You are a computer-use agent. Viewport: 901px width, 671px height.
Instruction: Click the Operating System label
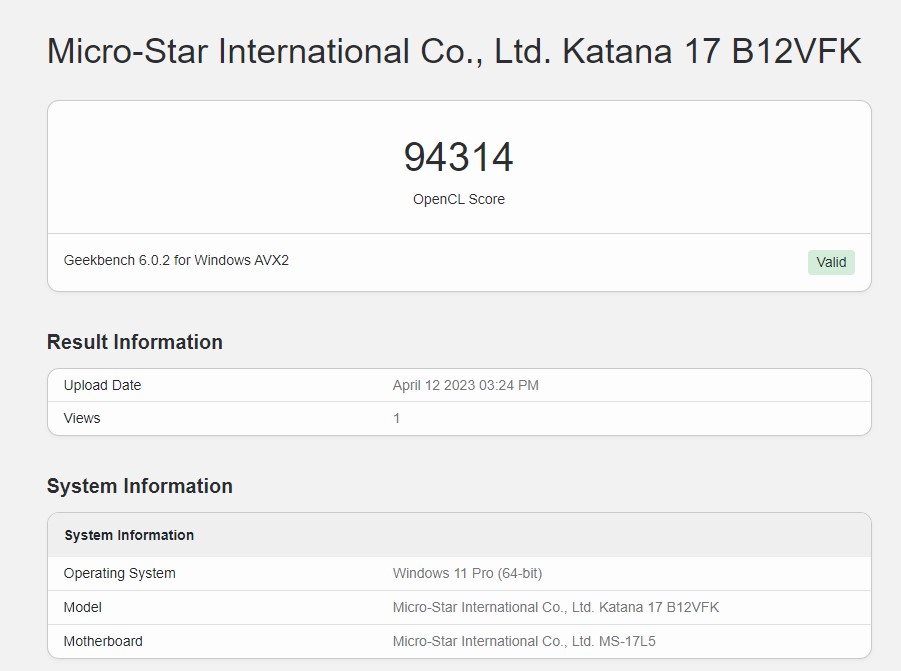(x=119, y=573)
